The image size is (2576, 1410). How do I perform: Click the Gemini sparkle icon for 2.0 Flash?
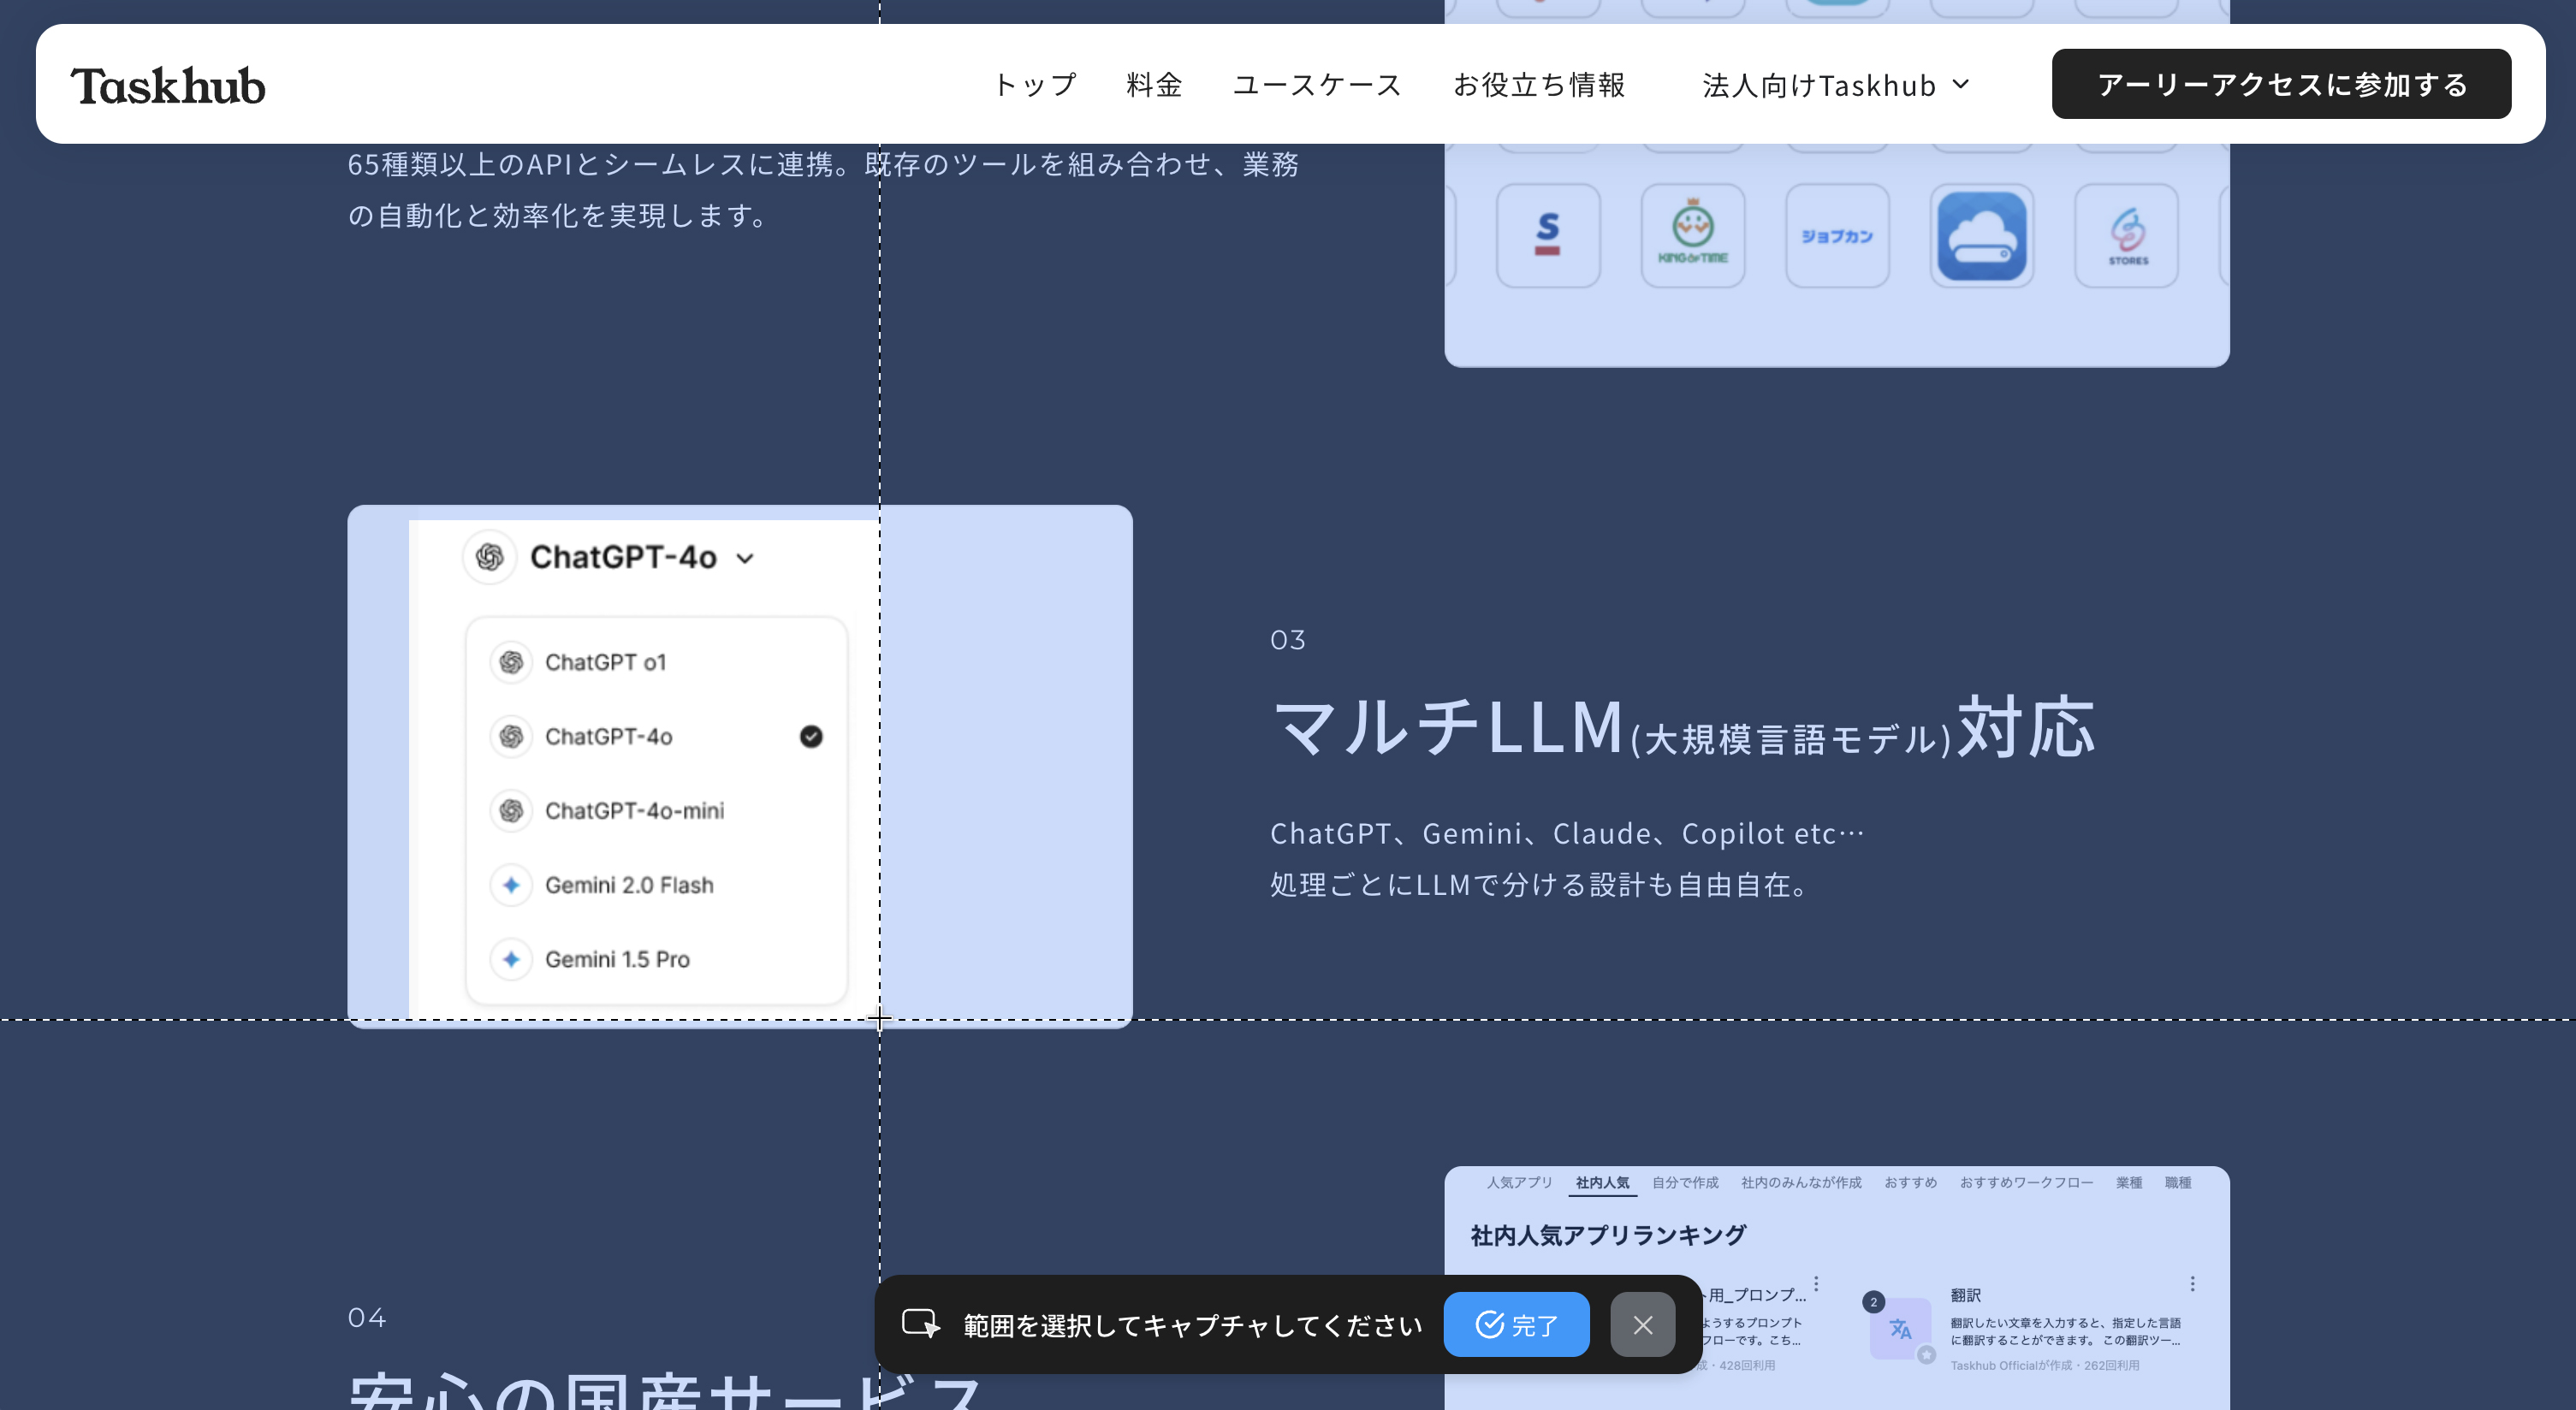(511, 885)
